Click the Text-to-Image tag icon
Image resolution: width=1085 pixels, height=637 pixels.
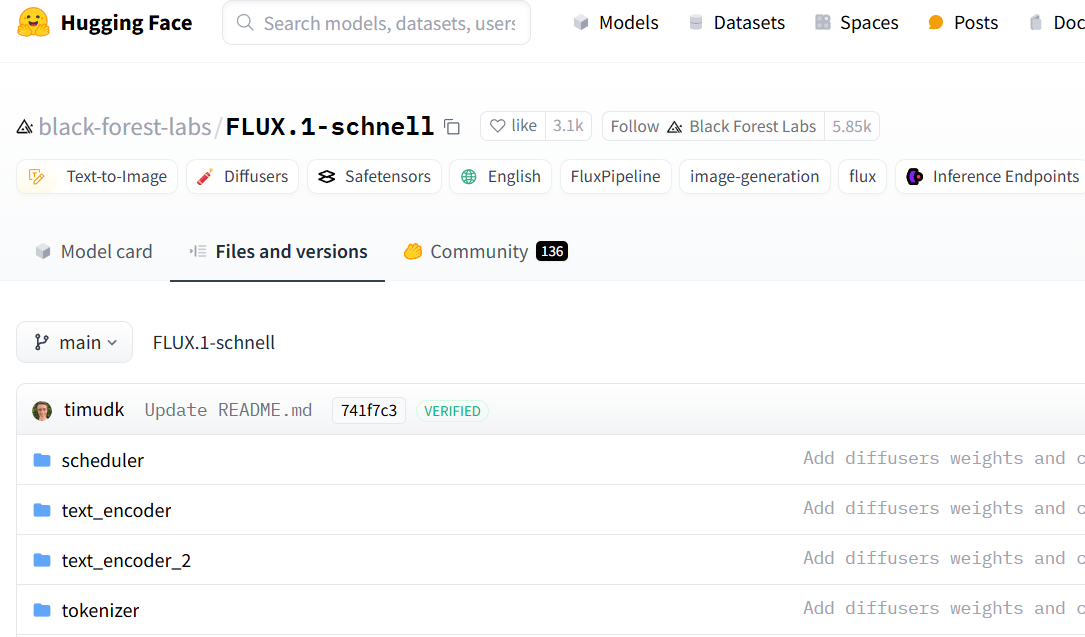click(x=37, y=177)
